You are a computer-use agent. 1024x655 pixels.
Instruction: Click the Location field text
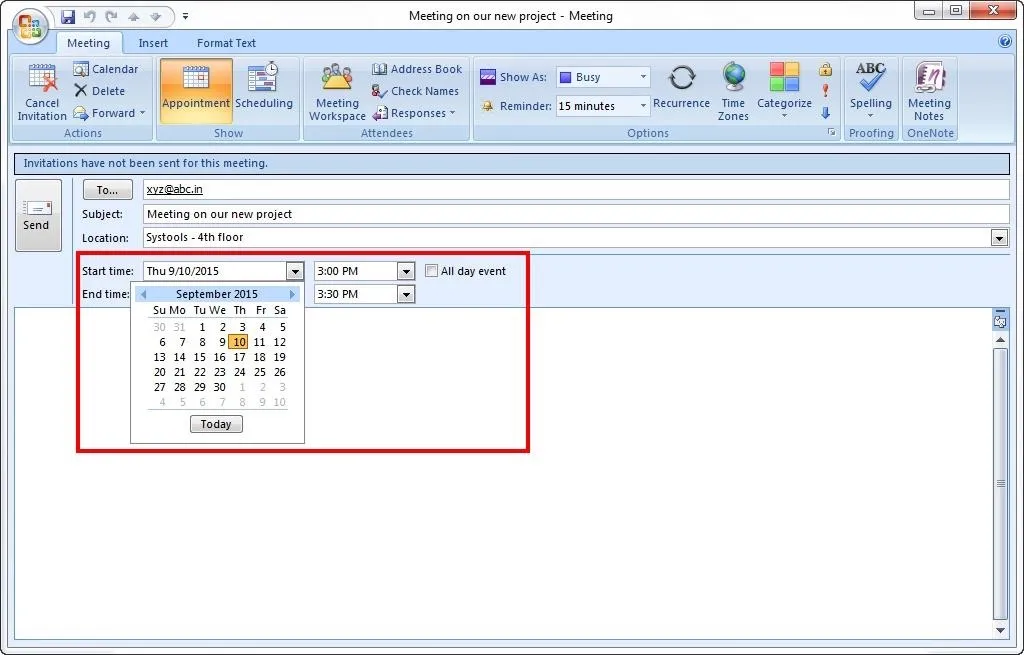click(195, 237)
